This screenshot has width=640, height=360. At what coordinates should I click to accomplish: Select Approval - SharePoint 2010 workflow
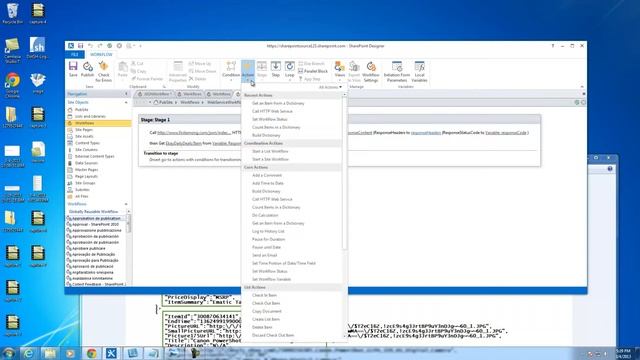click(95, 224)
